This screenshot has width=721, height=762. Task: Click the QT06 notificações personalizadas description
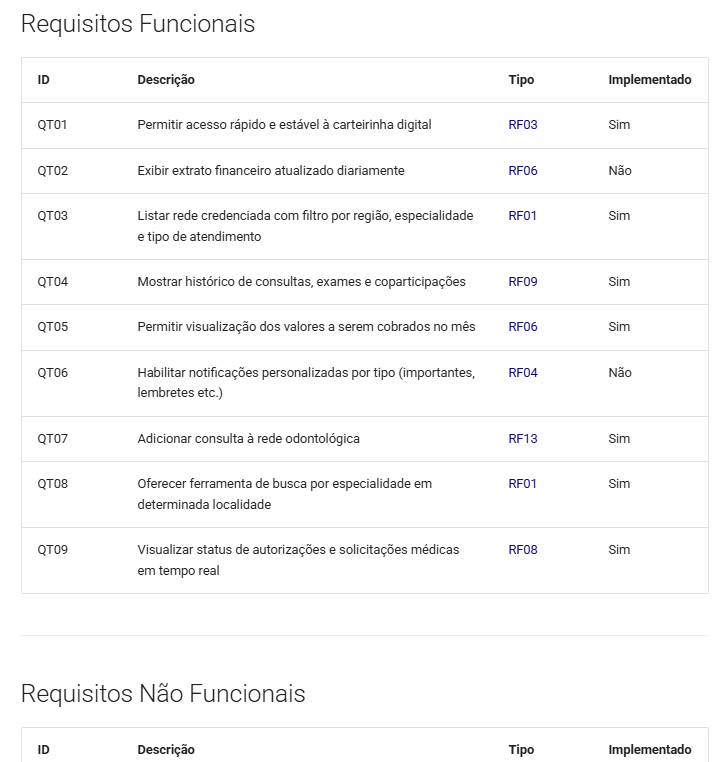[306, 383]
